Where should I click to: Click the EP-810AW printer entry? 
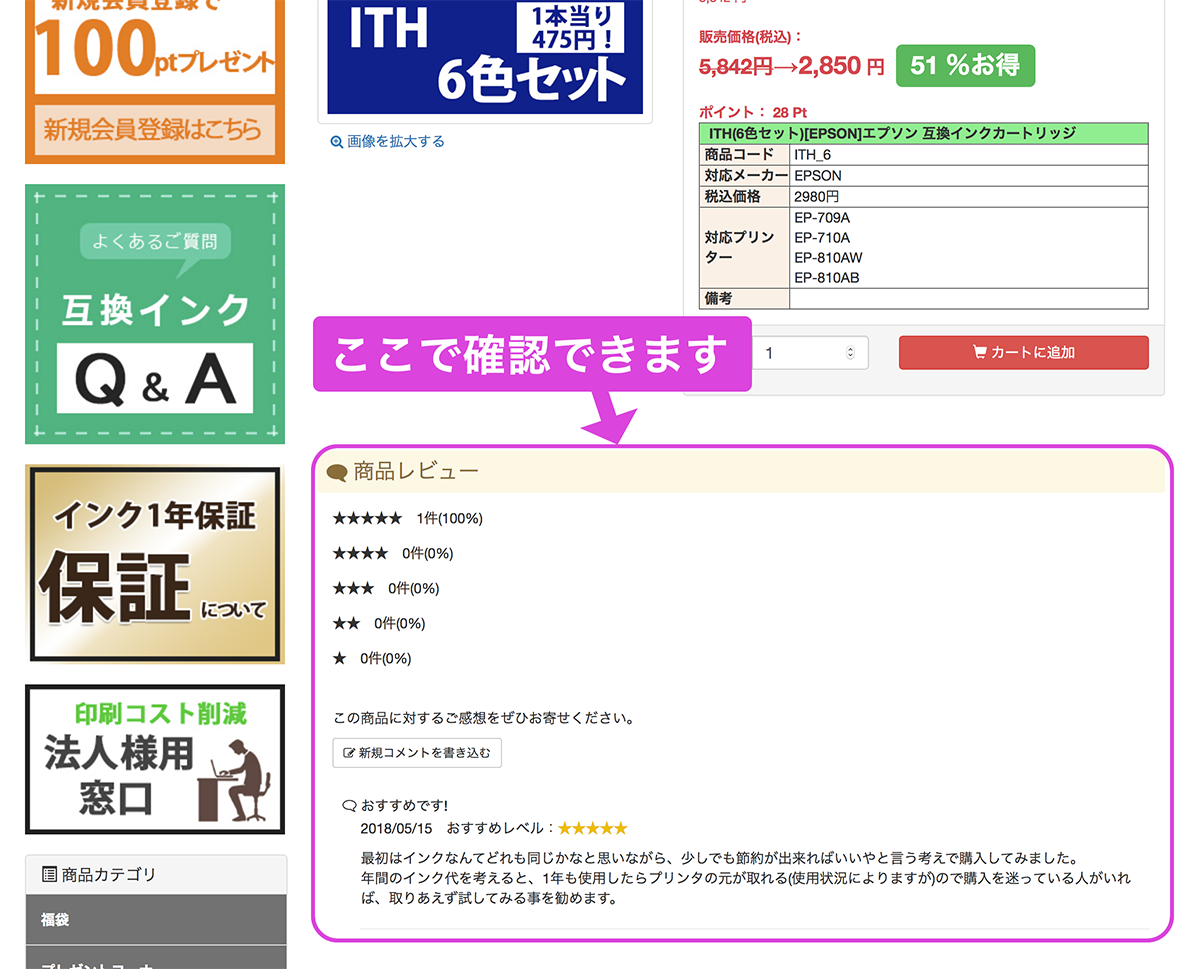pos(828,258)
